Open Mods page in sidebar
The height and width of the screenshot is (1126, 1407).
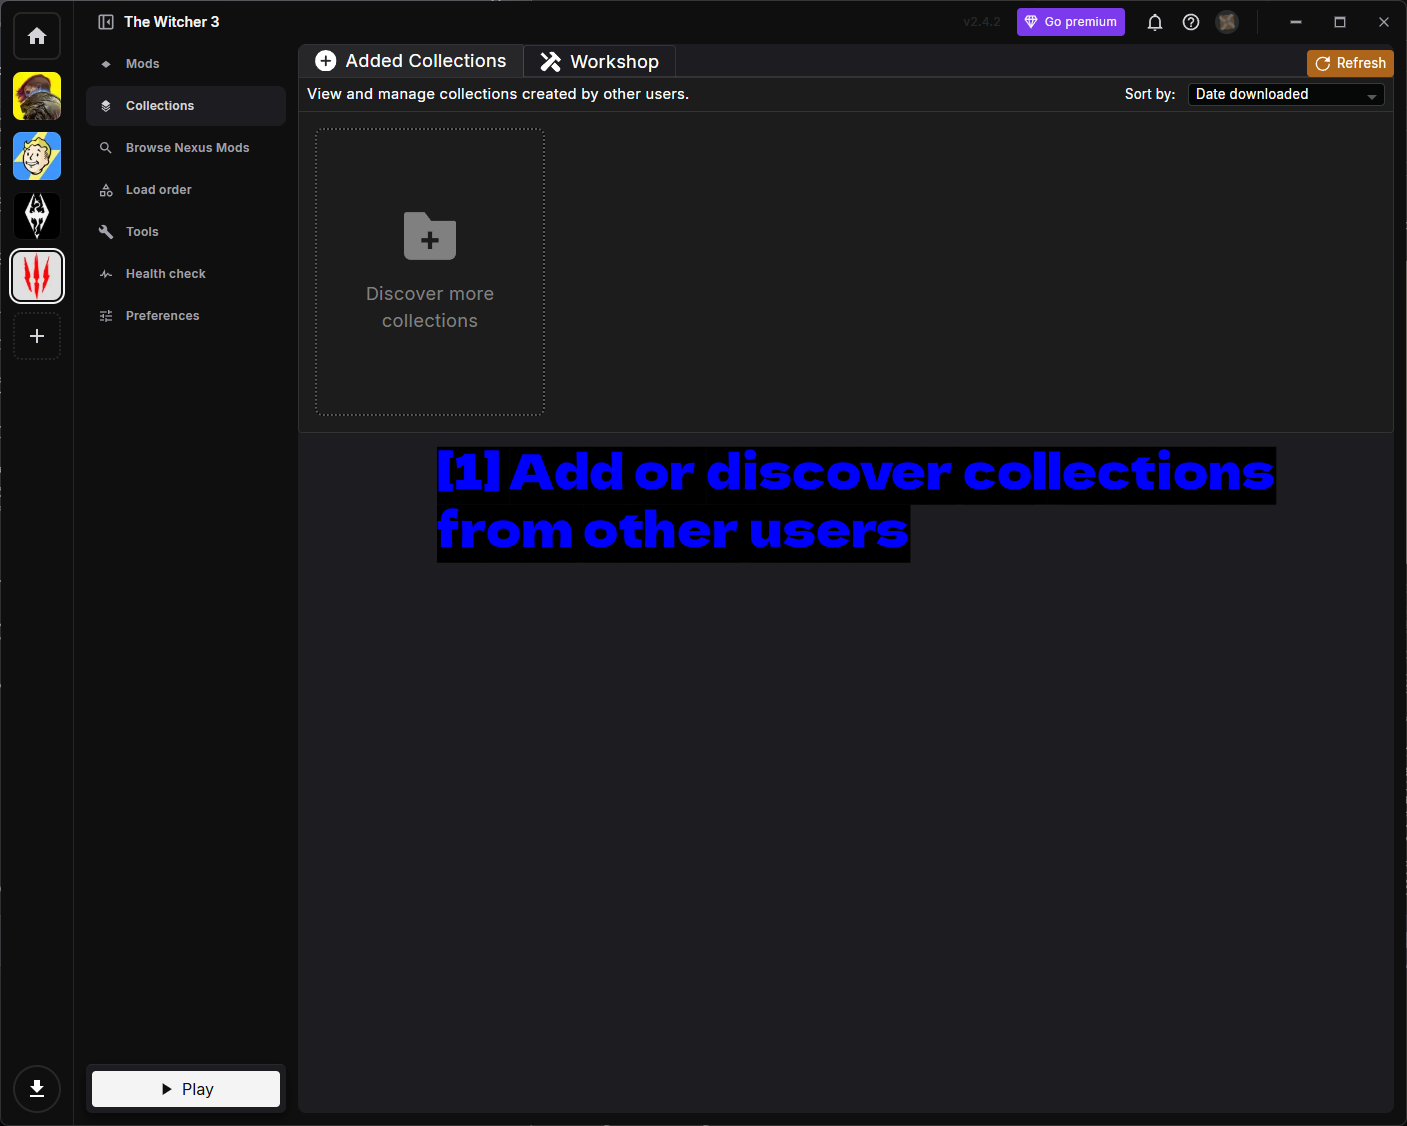coord(186,64)
